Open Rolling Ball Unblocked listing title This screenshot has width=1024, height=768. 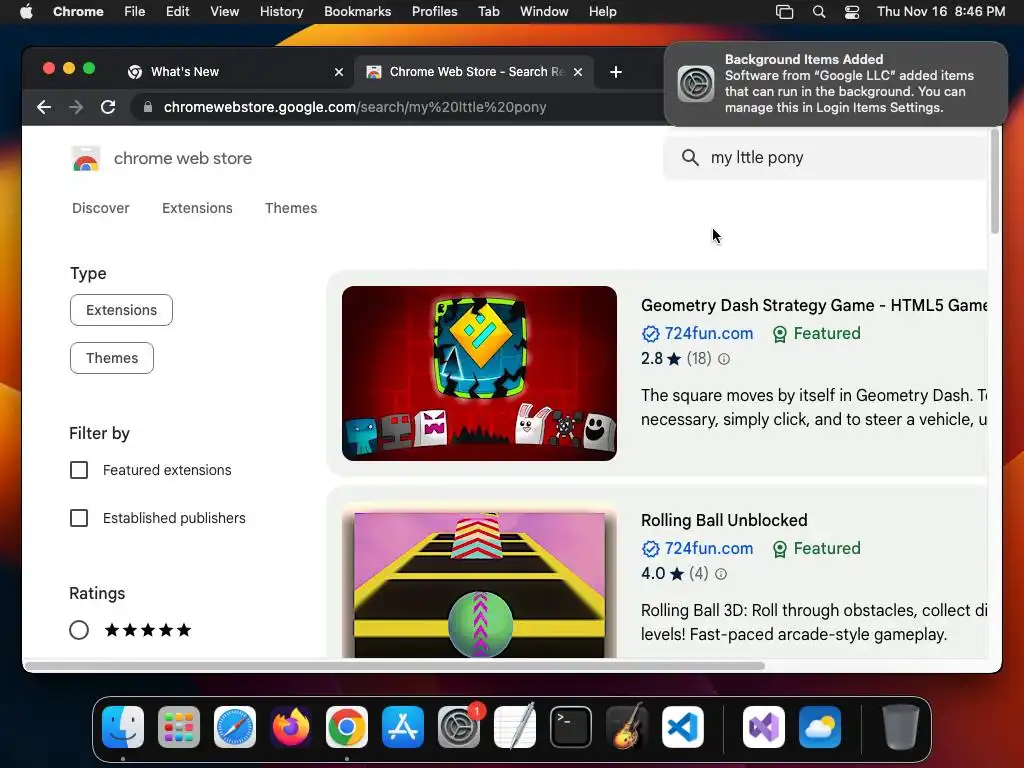click(x=724, y=520)
